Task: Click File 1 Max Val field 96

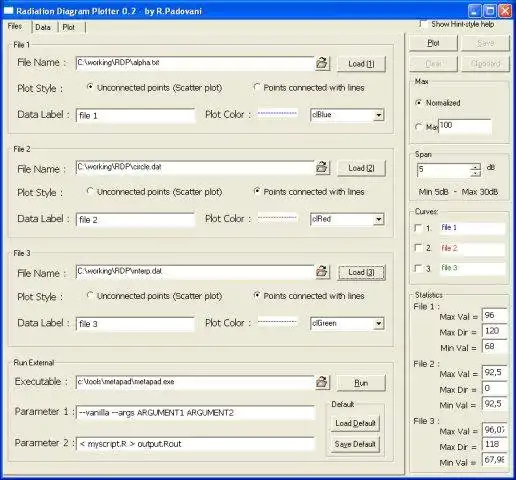Action: [495, 316]
